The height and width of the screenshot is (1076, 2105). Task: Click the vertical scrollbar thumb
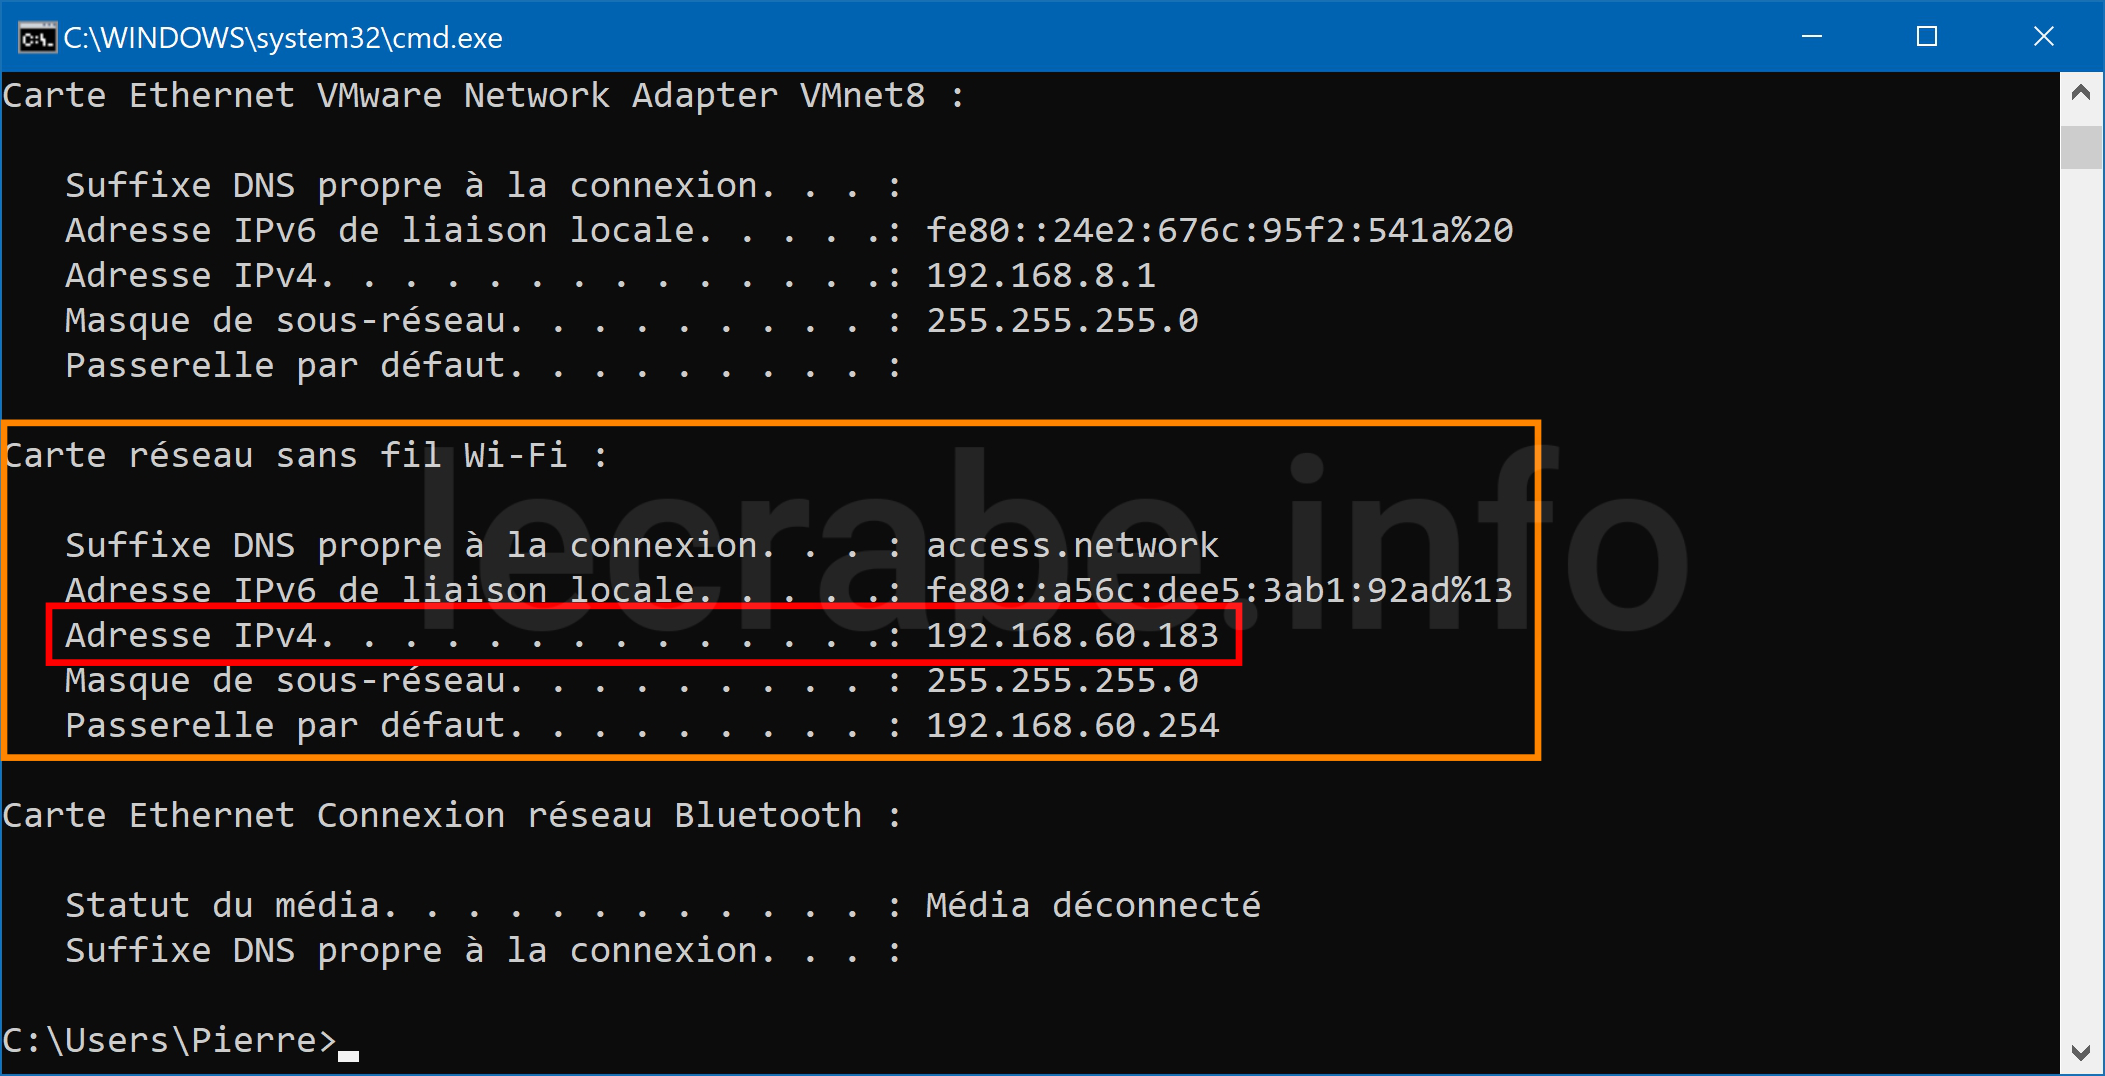click(x=2081, y=147)
